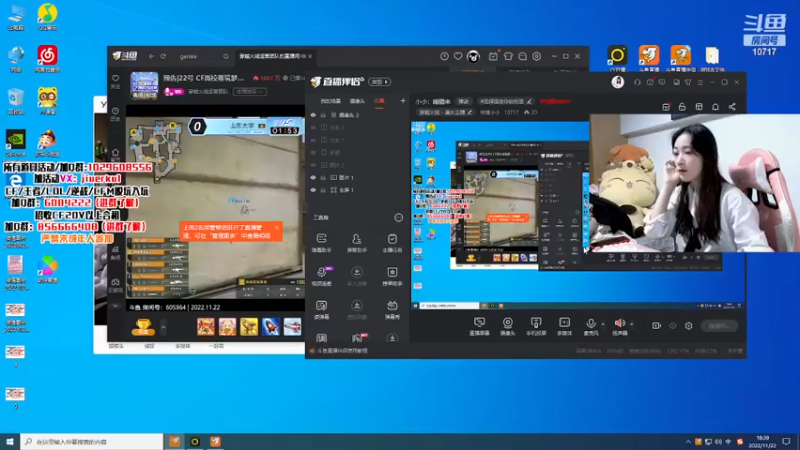The width and height of the screenshot is (800, 450).
Task: Click the heart favorites icon in Douyu top bar
Action: tap(458, 56)
